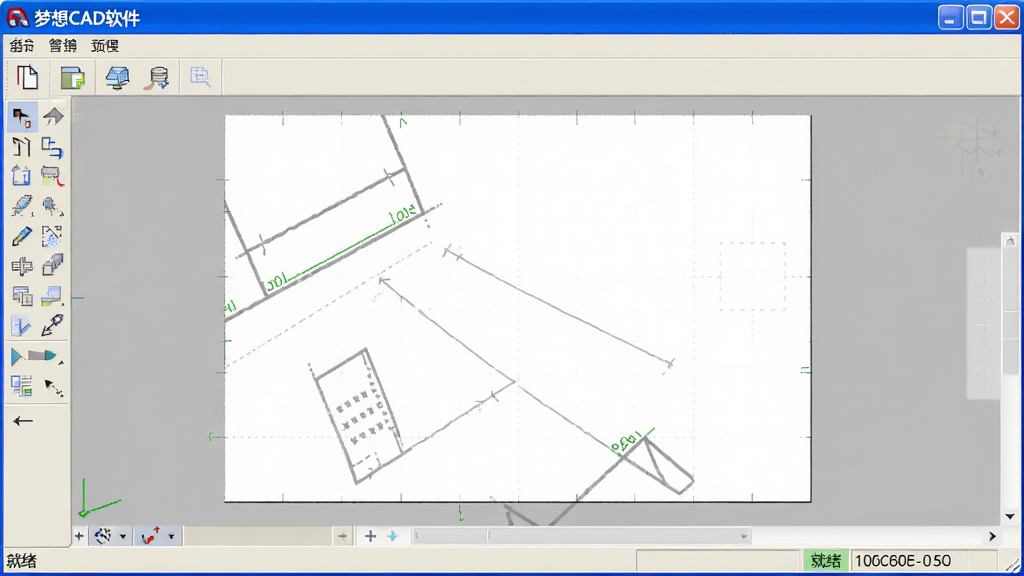Screen dimensions: 1024x576
Task: Open the middle menu in the menu bar
Action: pyautogui.click(x=63, y=46)
